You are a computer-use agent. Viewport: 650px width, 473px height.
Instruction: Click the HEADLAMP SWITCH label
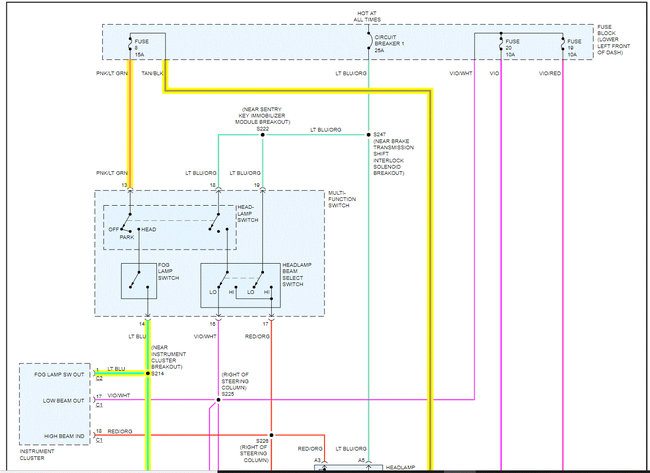(247, 213)
